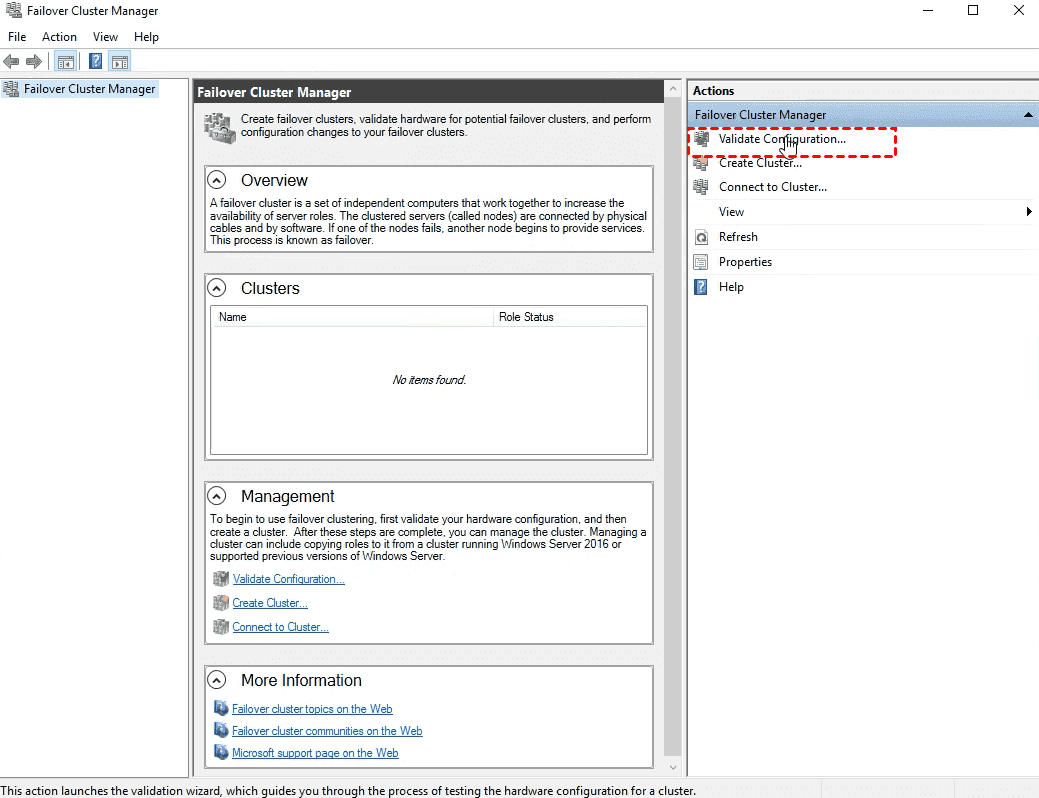This screenshot has height=798, width=1039.
Task: Click the 'No items found.' text
Action: tap(429, 380)
